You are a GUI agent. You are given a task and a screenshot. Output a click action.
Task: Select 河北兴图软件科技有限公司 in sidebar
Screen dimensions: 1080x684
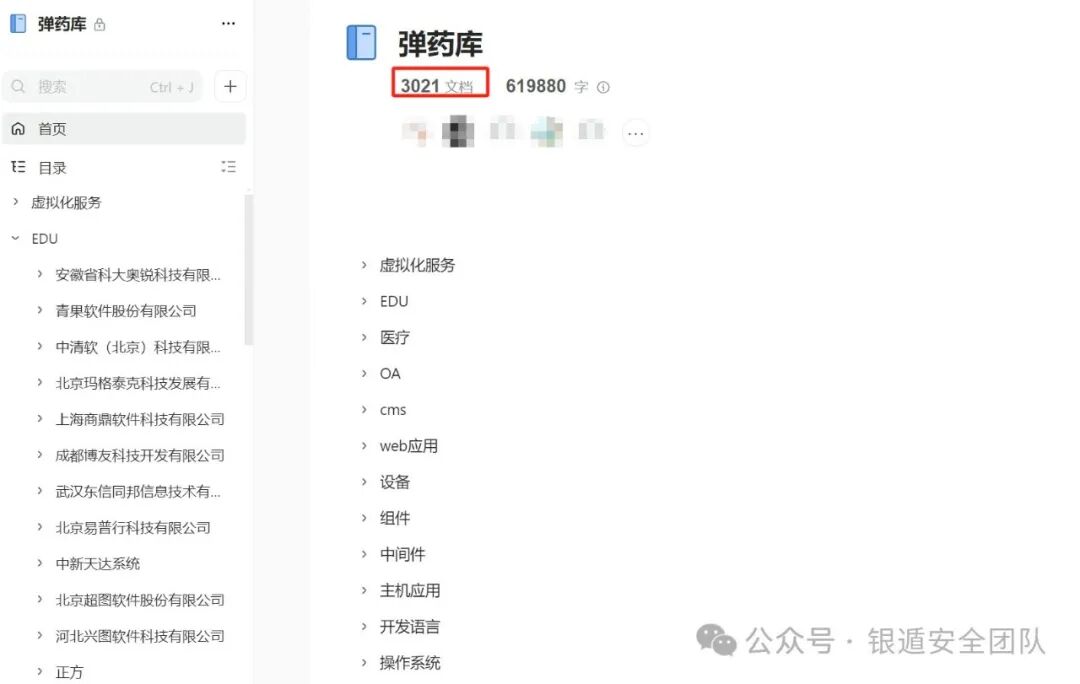(x=140, y=636)
